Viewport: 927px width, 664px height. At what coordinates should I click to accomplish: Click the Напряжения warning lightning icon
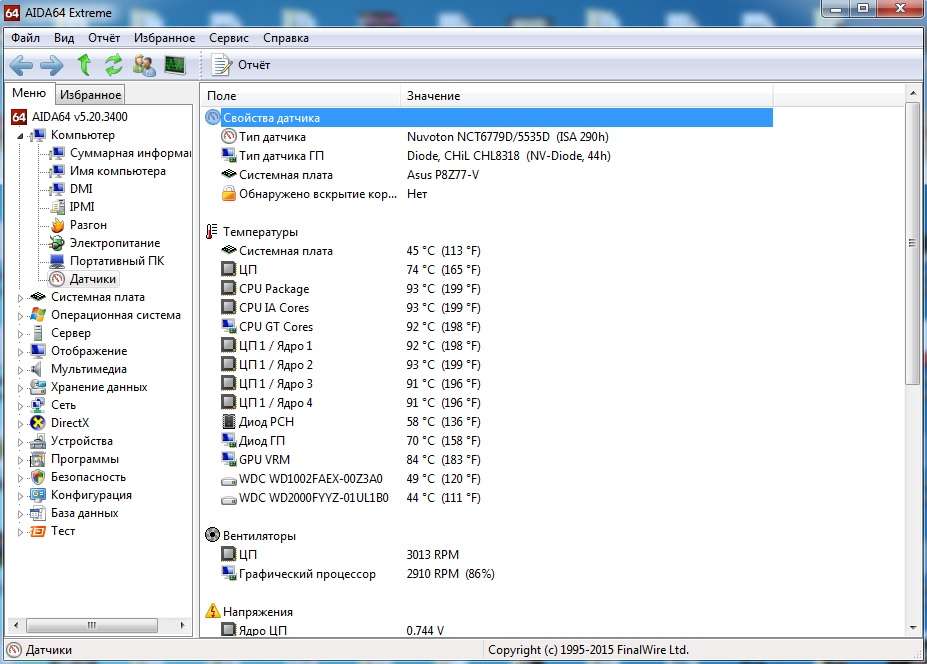pos(212,611)
